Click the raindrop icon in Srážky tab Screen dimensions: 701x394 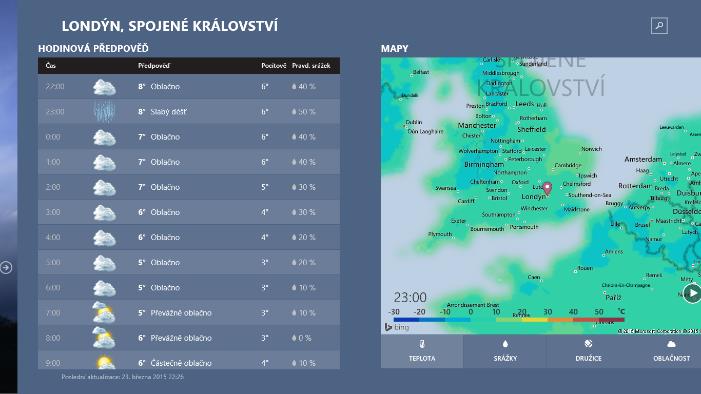tap(505, 344)
